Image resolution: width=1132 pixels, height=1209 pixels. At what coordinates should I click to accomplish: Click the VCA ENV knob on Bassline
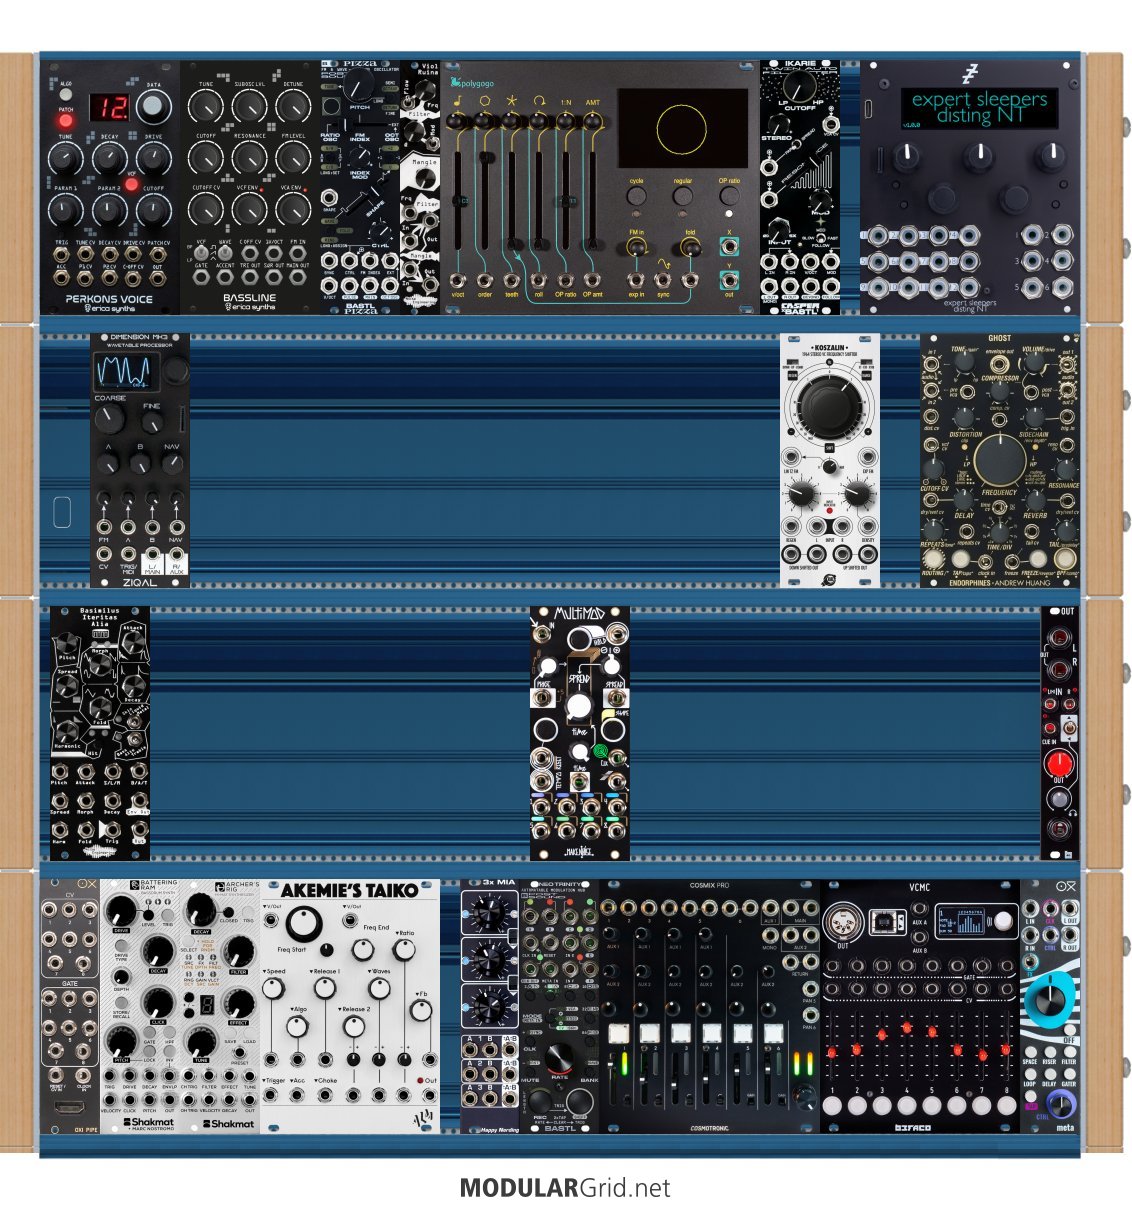click(293, 208)
